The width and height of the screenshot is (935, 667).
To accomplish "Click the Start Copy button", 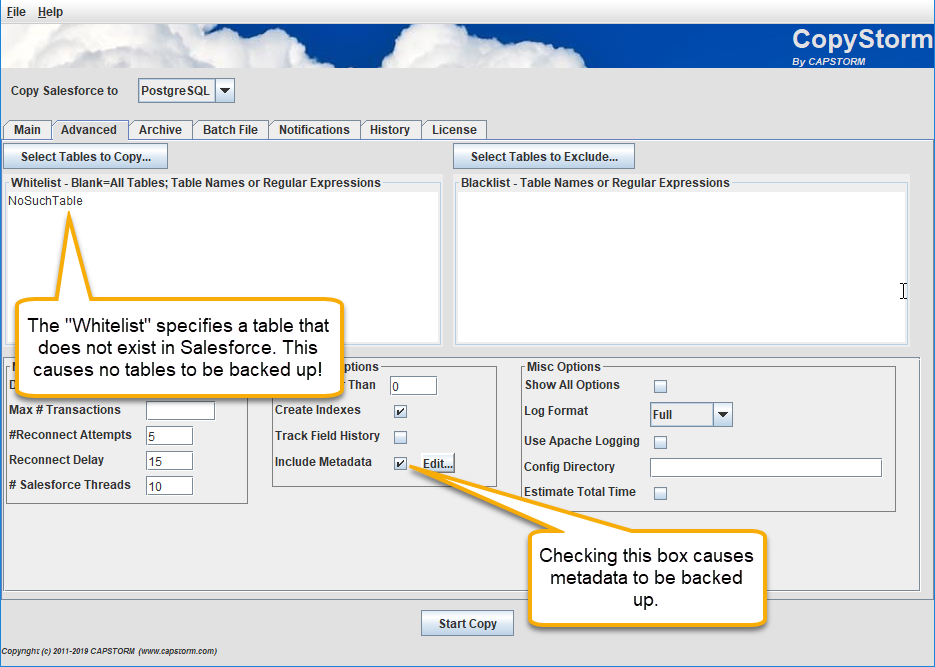I will (468, 623).
